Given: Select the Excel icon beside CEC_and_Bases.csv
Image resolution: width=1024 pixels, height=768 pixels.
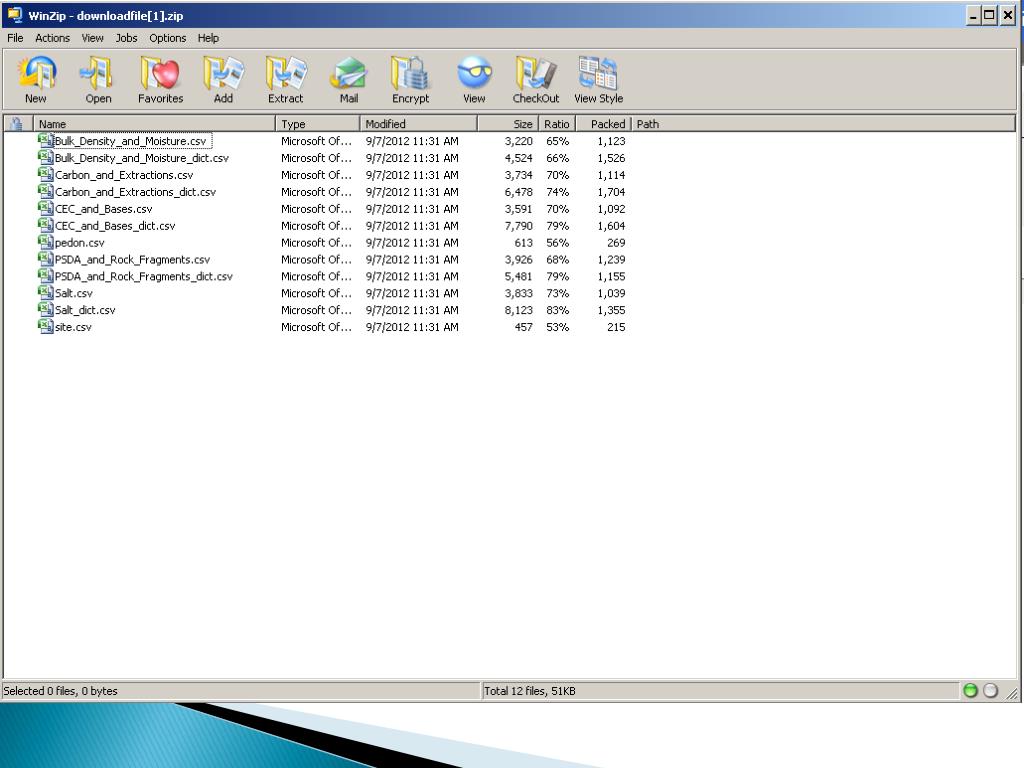Looking at the screenshot, I should tap(46, 208).
